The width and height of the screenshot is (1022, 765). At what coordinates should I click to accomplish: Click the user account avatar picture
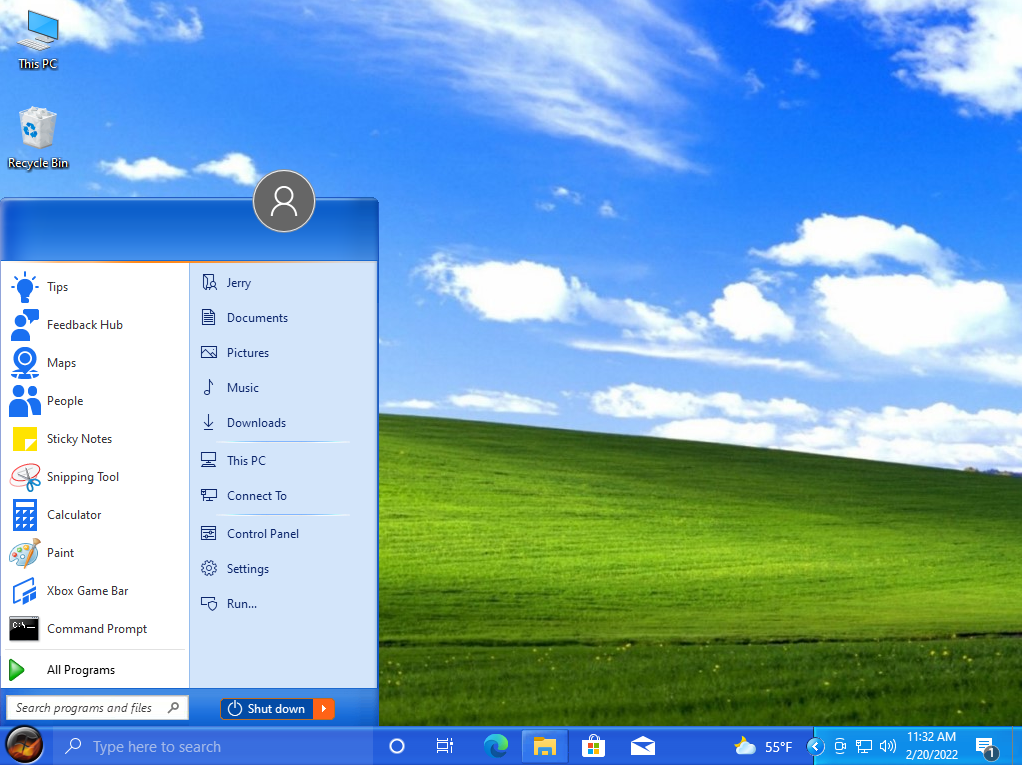pos(284,201)
